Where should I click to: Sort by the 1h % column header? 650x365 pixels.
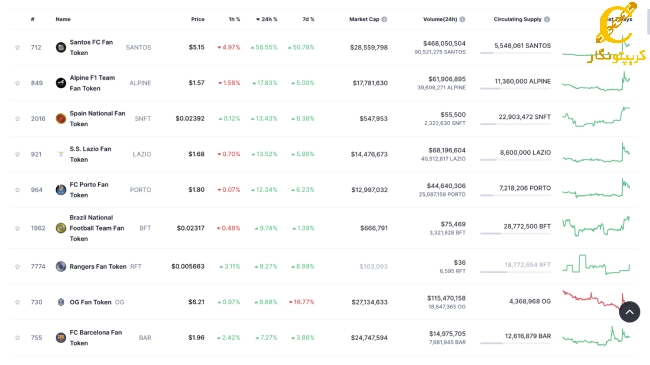pos(234,19)
